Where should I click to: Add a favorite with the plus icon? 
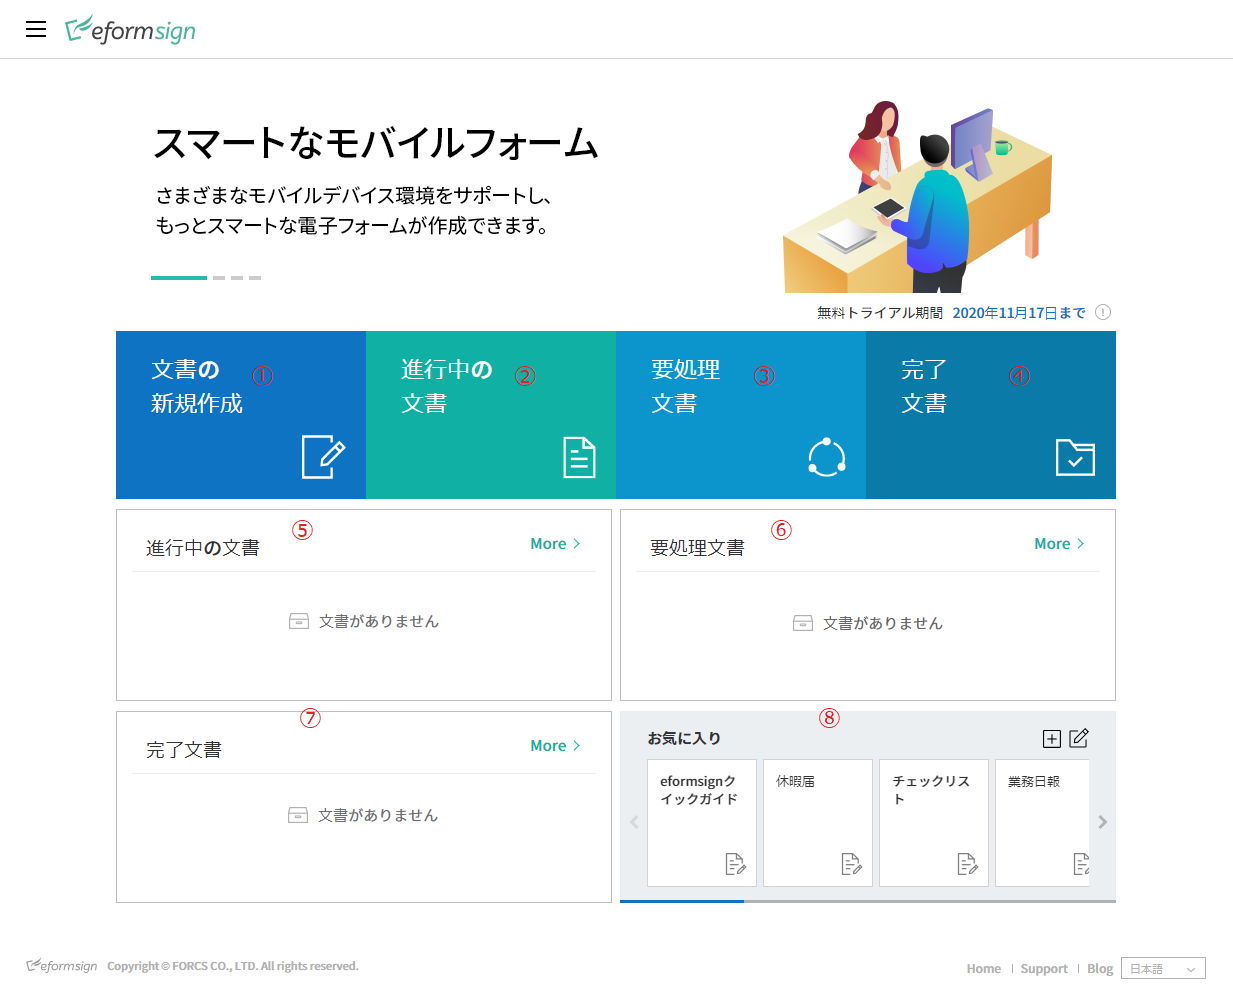[1052, 739]
